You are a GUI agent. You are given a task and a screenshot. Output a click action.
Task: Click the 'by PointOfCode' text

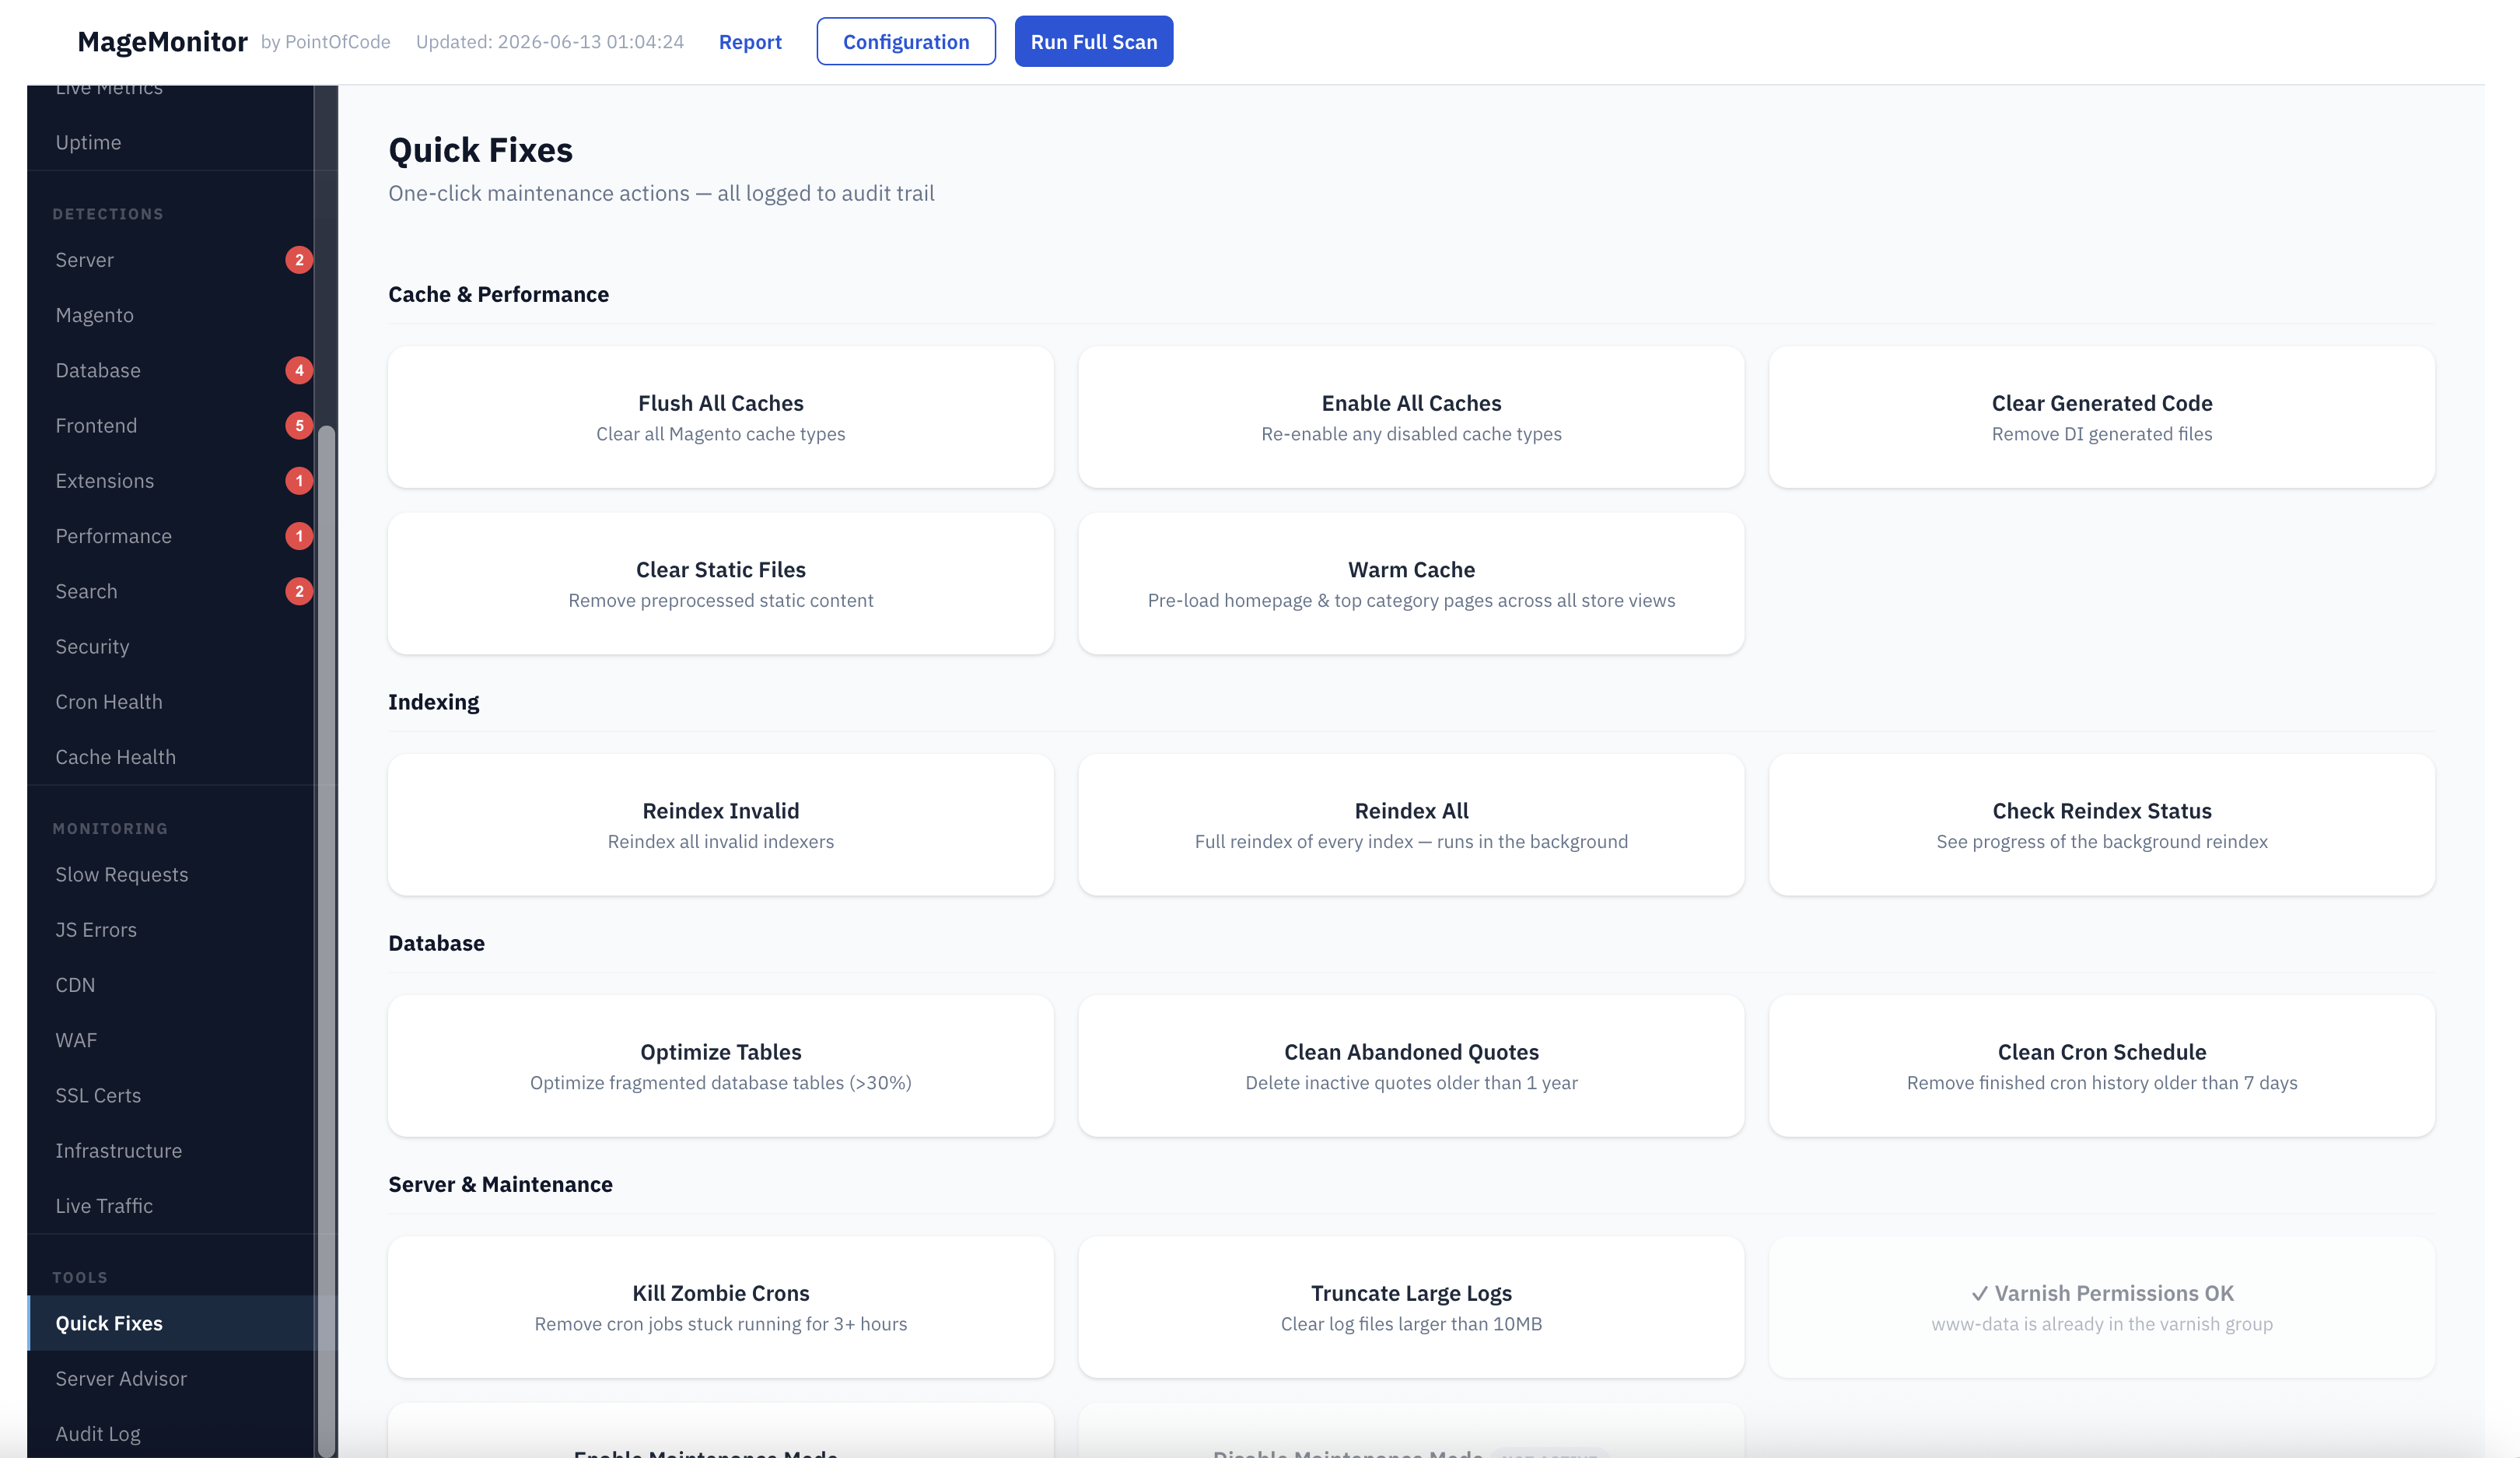(x=326, y=42)
